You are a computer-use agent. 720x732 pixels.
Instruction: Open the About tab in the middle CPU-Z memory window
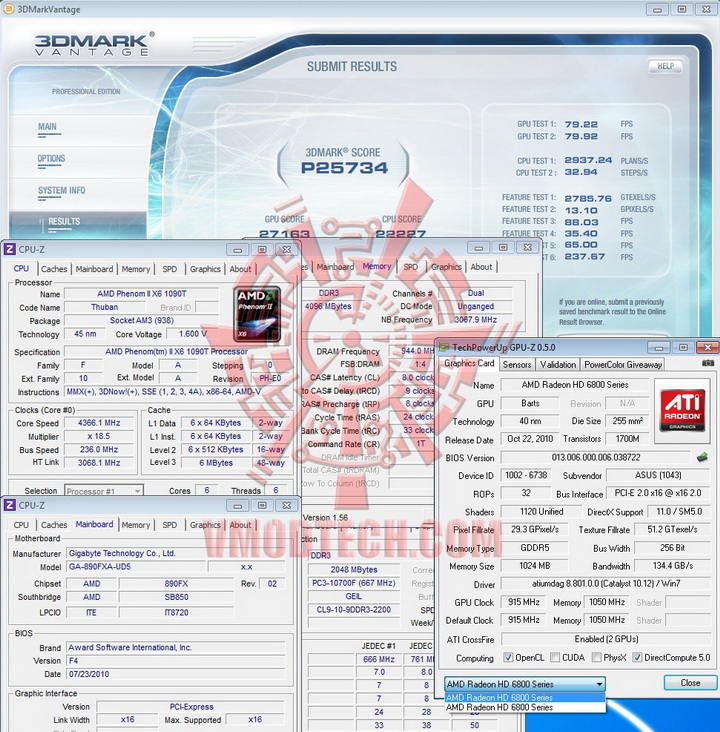tap(481, 267)
